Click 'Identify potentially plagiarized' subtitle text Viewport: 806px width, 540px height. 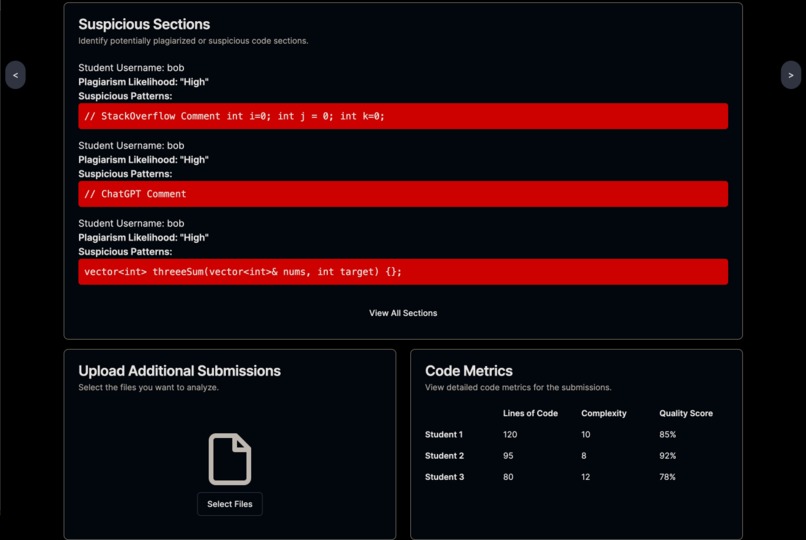[193, 41]
